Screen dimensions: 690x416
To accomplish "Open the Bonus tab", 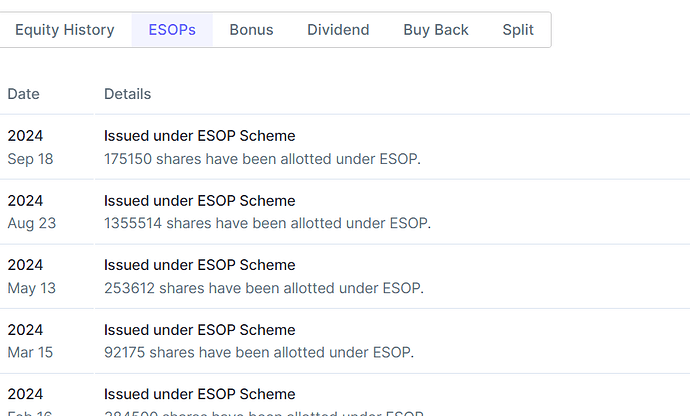I will [251, 30].
